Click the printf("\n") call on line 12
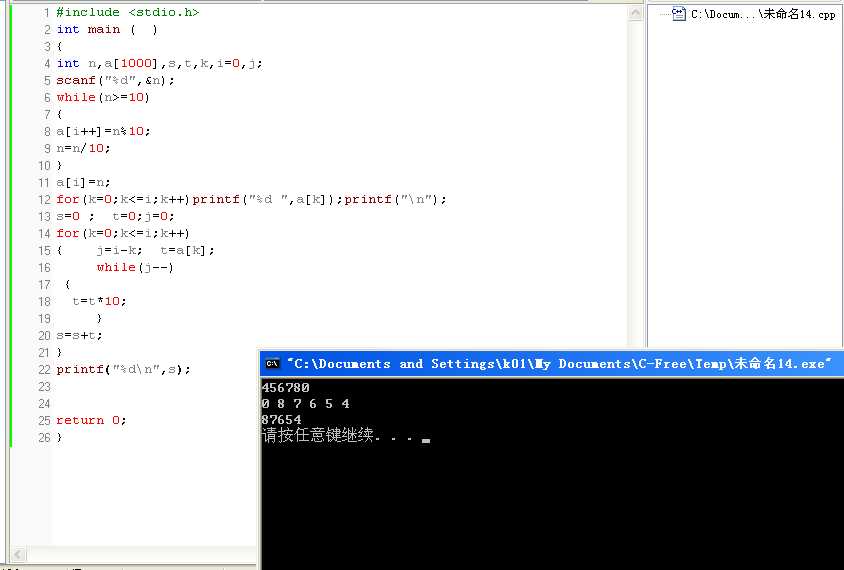This screenshot has height=570, width=844. [396, 199]
